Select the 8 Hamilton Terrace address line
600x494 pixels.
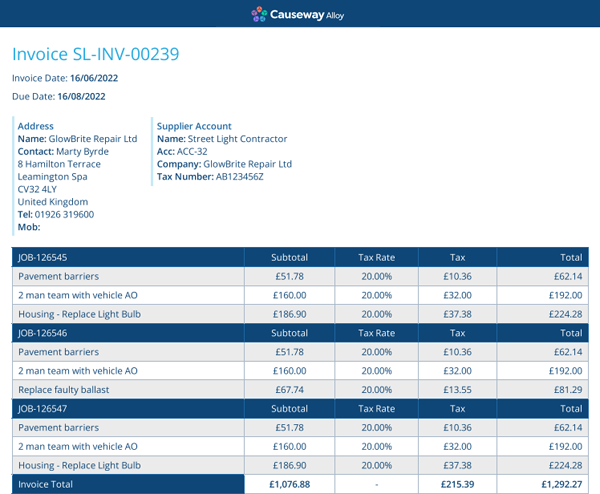pos(59,164)
